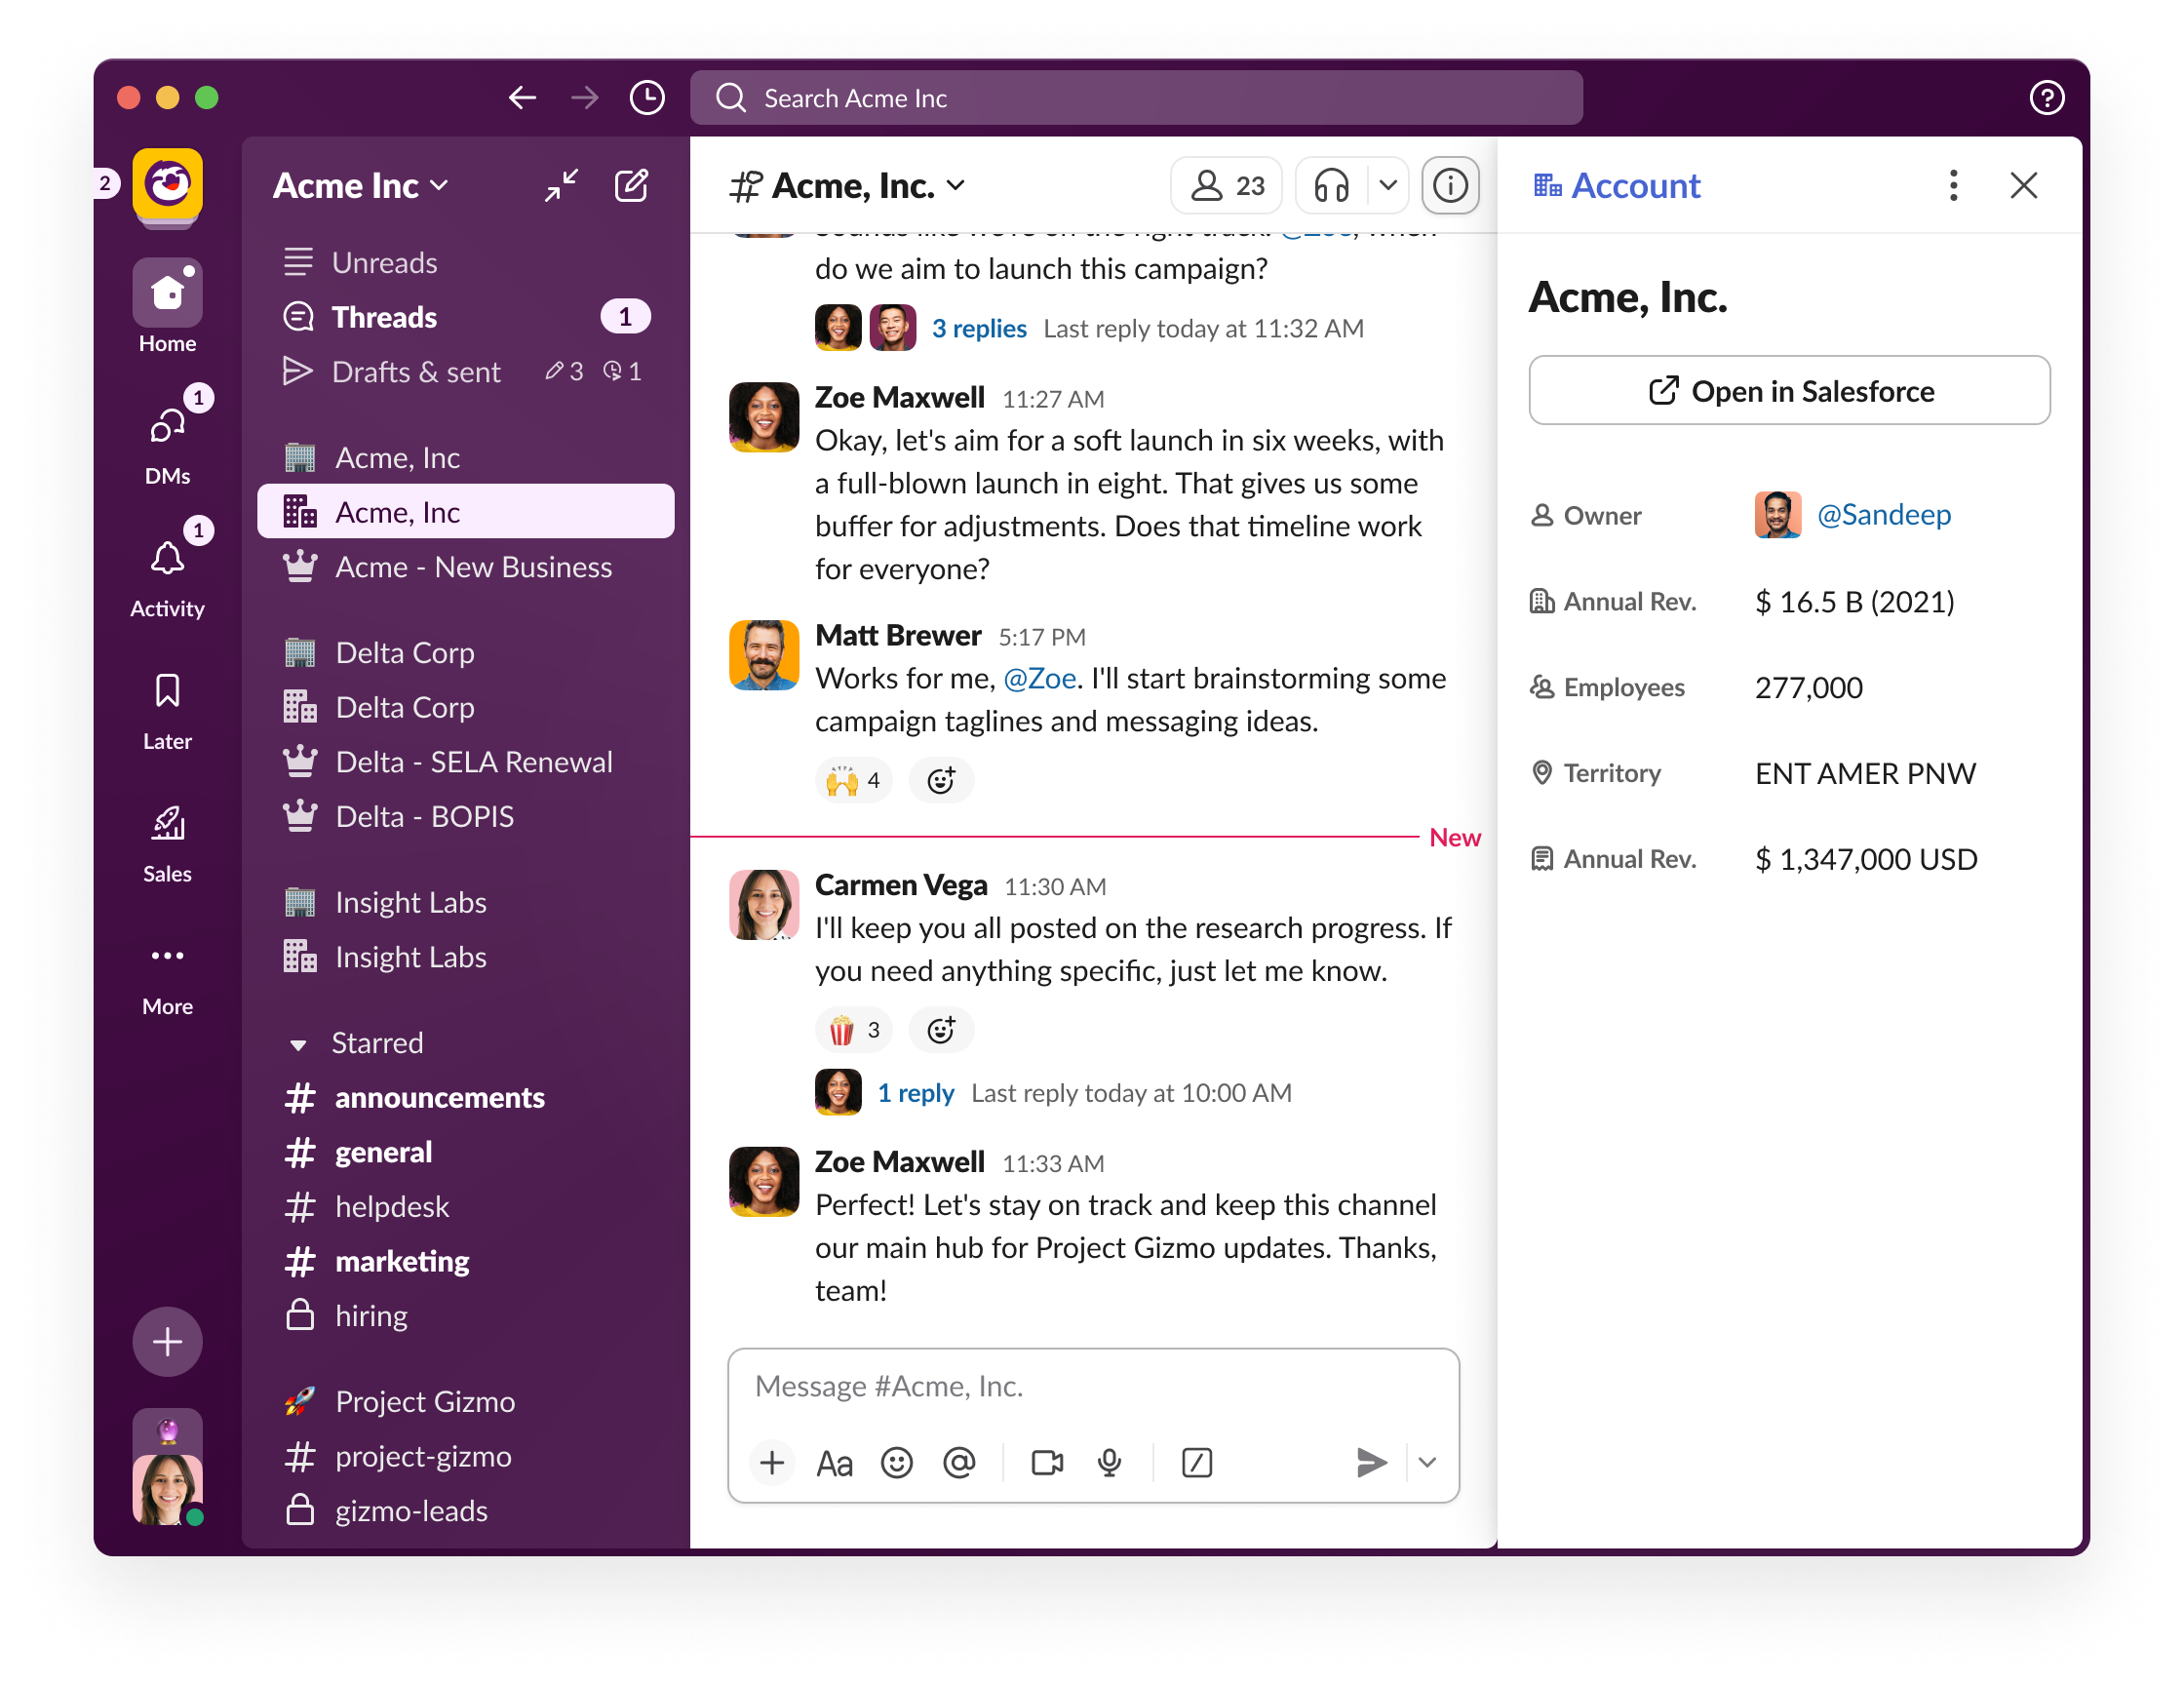Open the emoji picker in composer
The width and height of the screenshot is (2184, 1685).
coord(896,1463)
